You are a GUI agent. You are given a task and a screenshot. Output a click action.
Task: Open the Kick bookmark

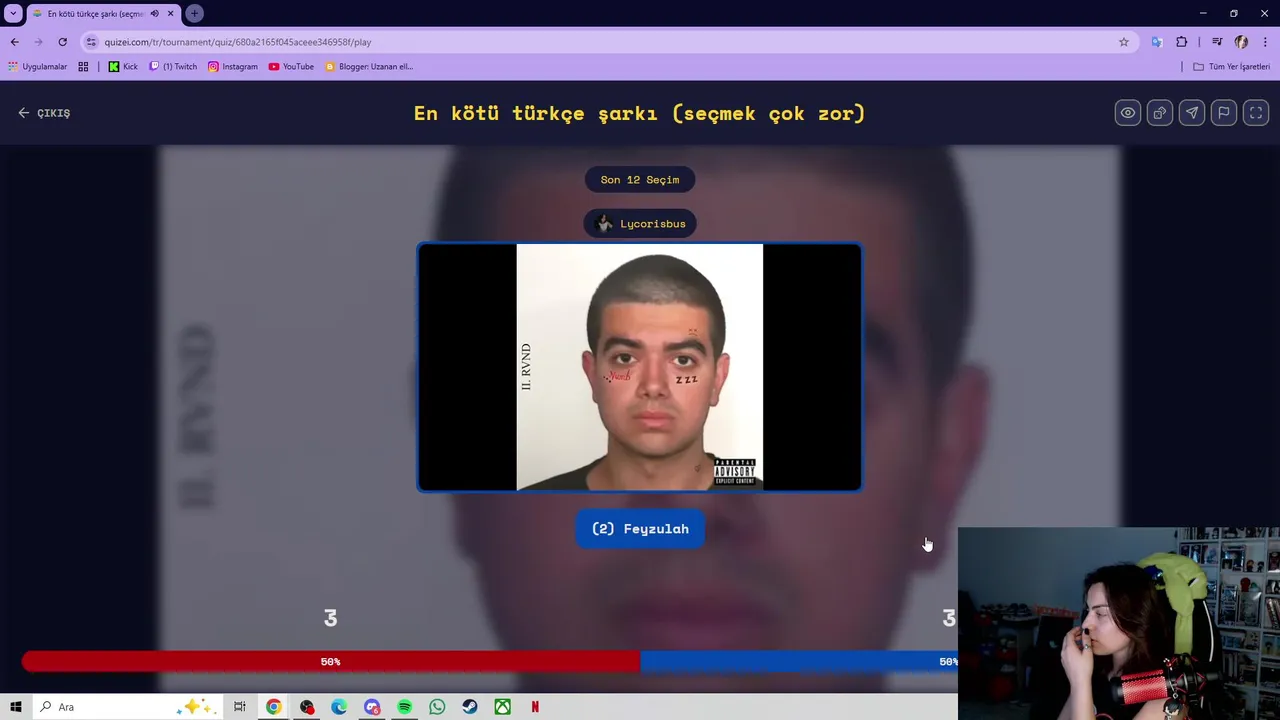coord(123,67)
